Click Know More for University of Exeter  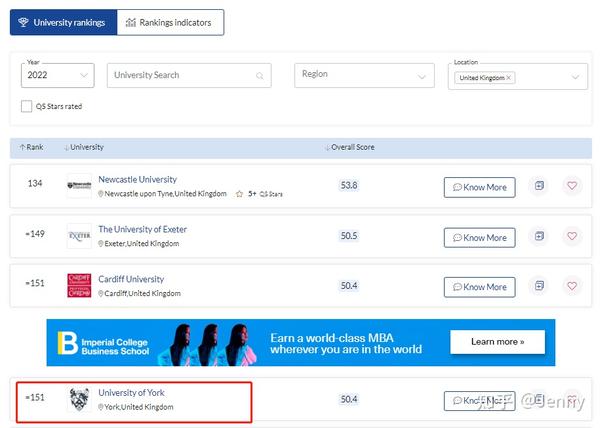click(x=479, y=238)
